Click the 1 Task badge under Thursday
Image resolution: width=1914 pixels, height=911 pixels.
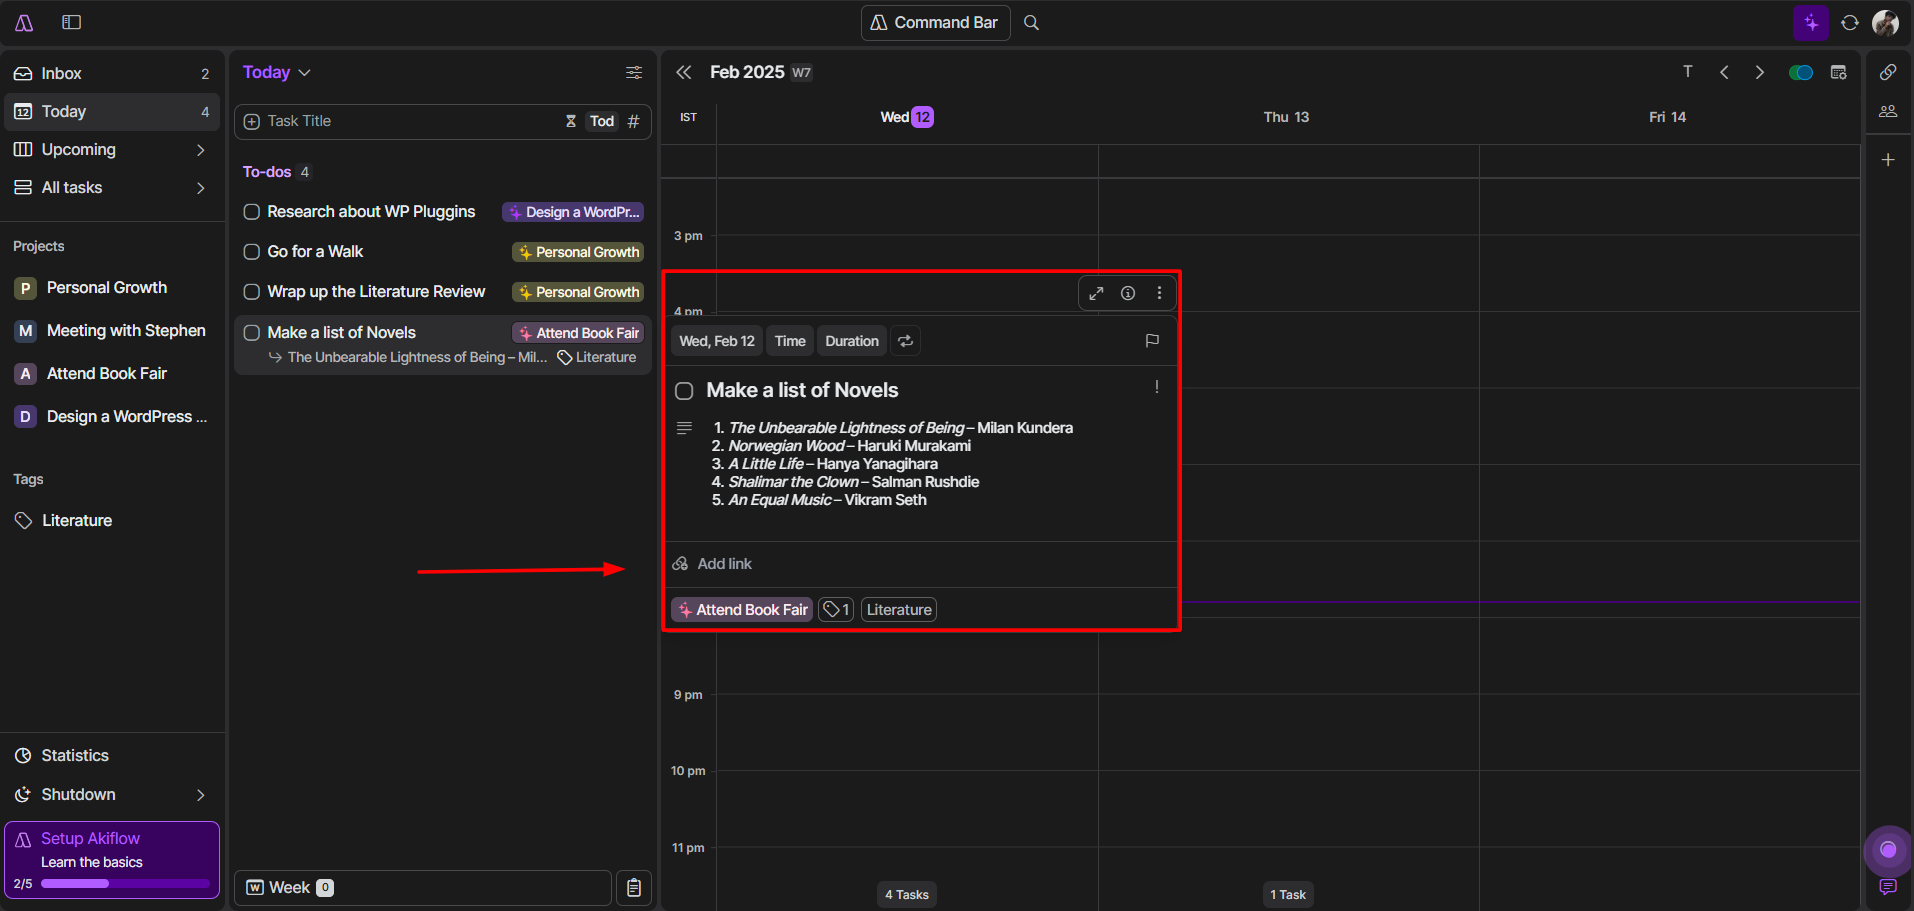click(1288, 895)
